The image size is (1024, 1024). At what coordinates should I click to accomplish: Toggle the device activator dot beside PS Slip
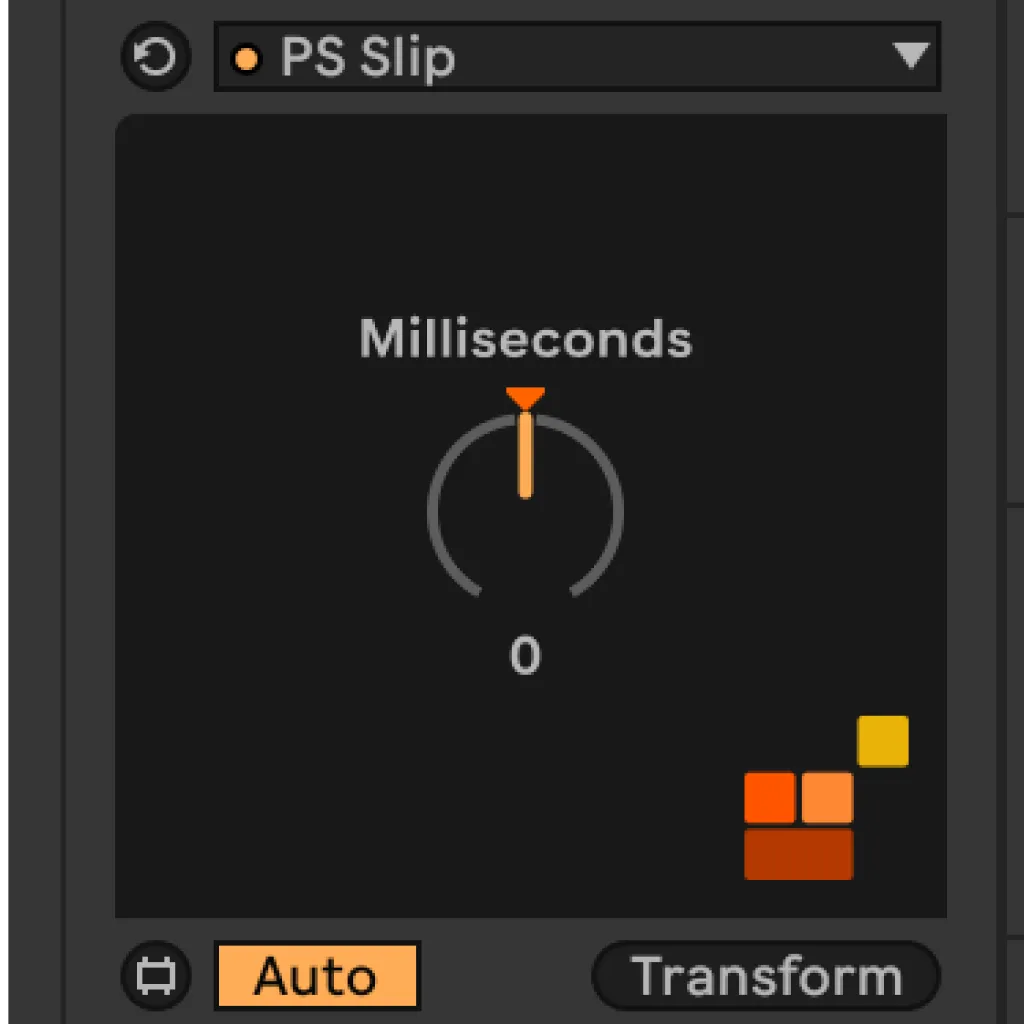click(247, 57)
